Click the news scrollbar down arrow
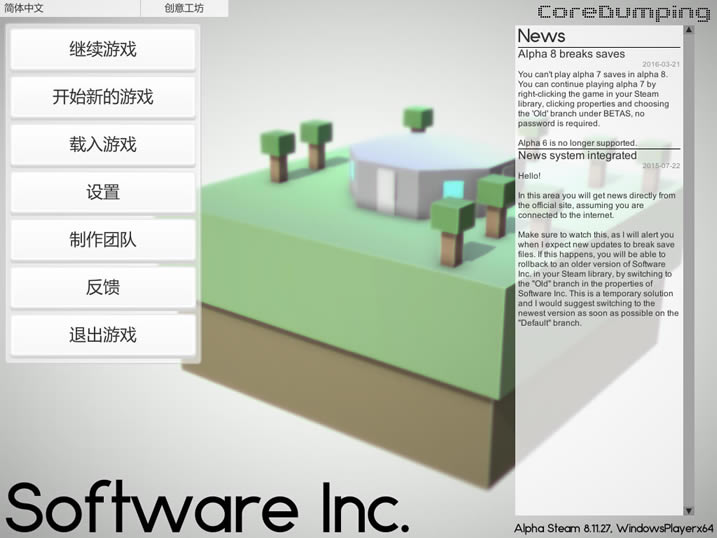This screenshot has width=717, height=538. (689, 511)
